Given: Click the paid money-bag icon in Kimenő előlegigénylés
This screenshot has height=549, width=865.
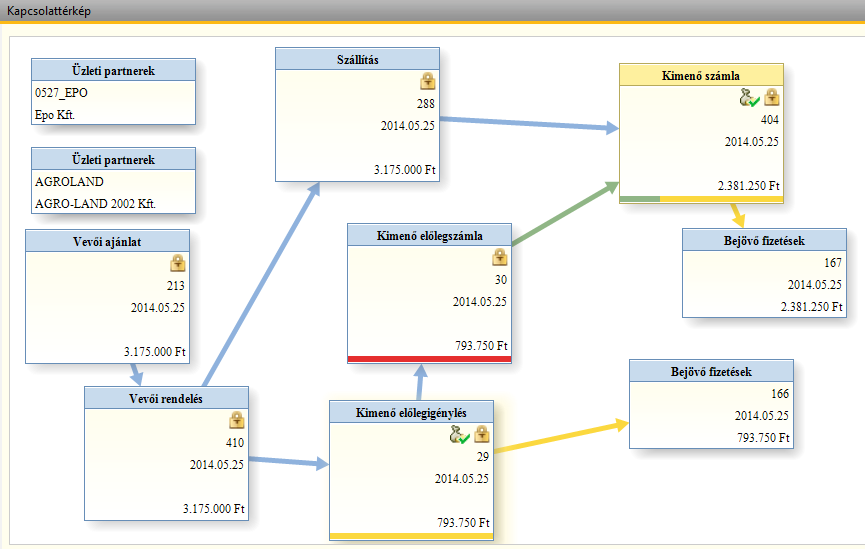Looking at the screenshot, I should (459, 435).
